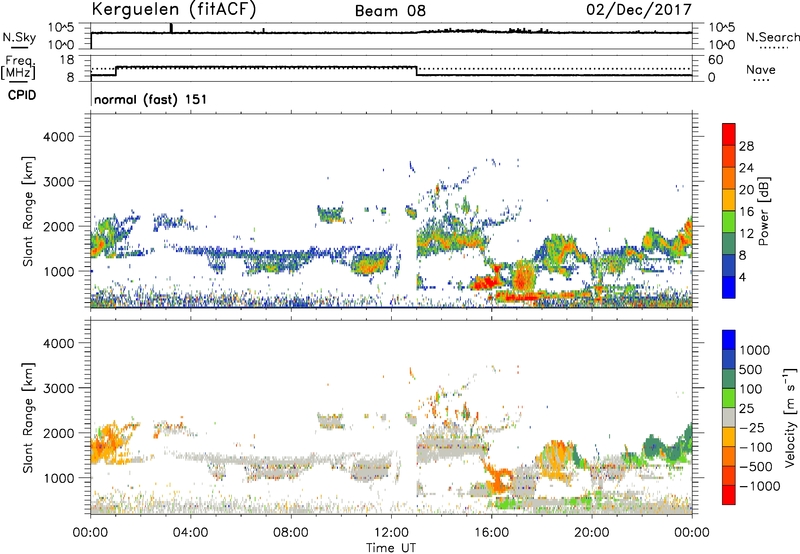This screenshot has width=800, height=554.
Task: Click the frequency drop step near 13:00
Action: (417, 71)
